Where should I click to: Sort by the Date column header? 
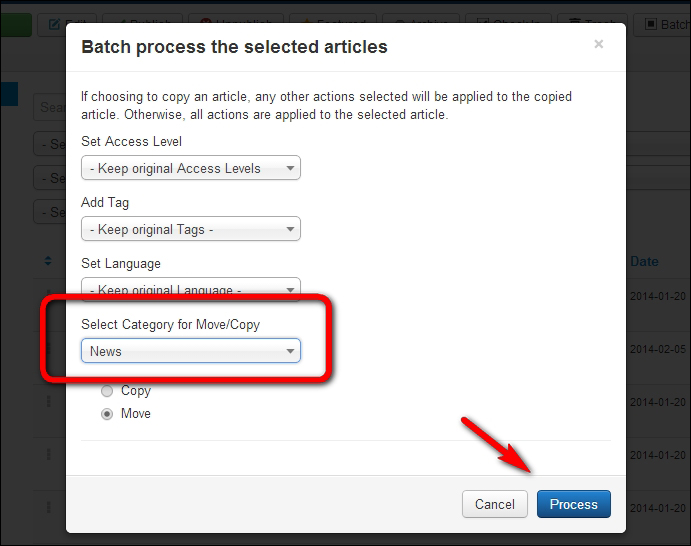pos(645,261)
